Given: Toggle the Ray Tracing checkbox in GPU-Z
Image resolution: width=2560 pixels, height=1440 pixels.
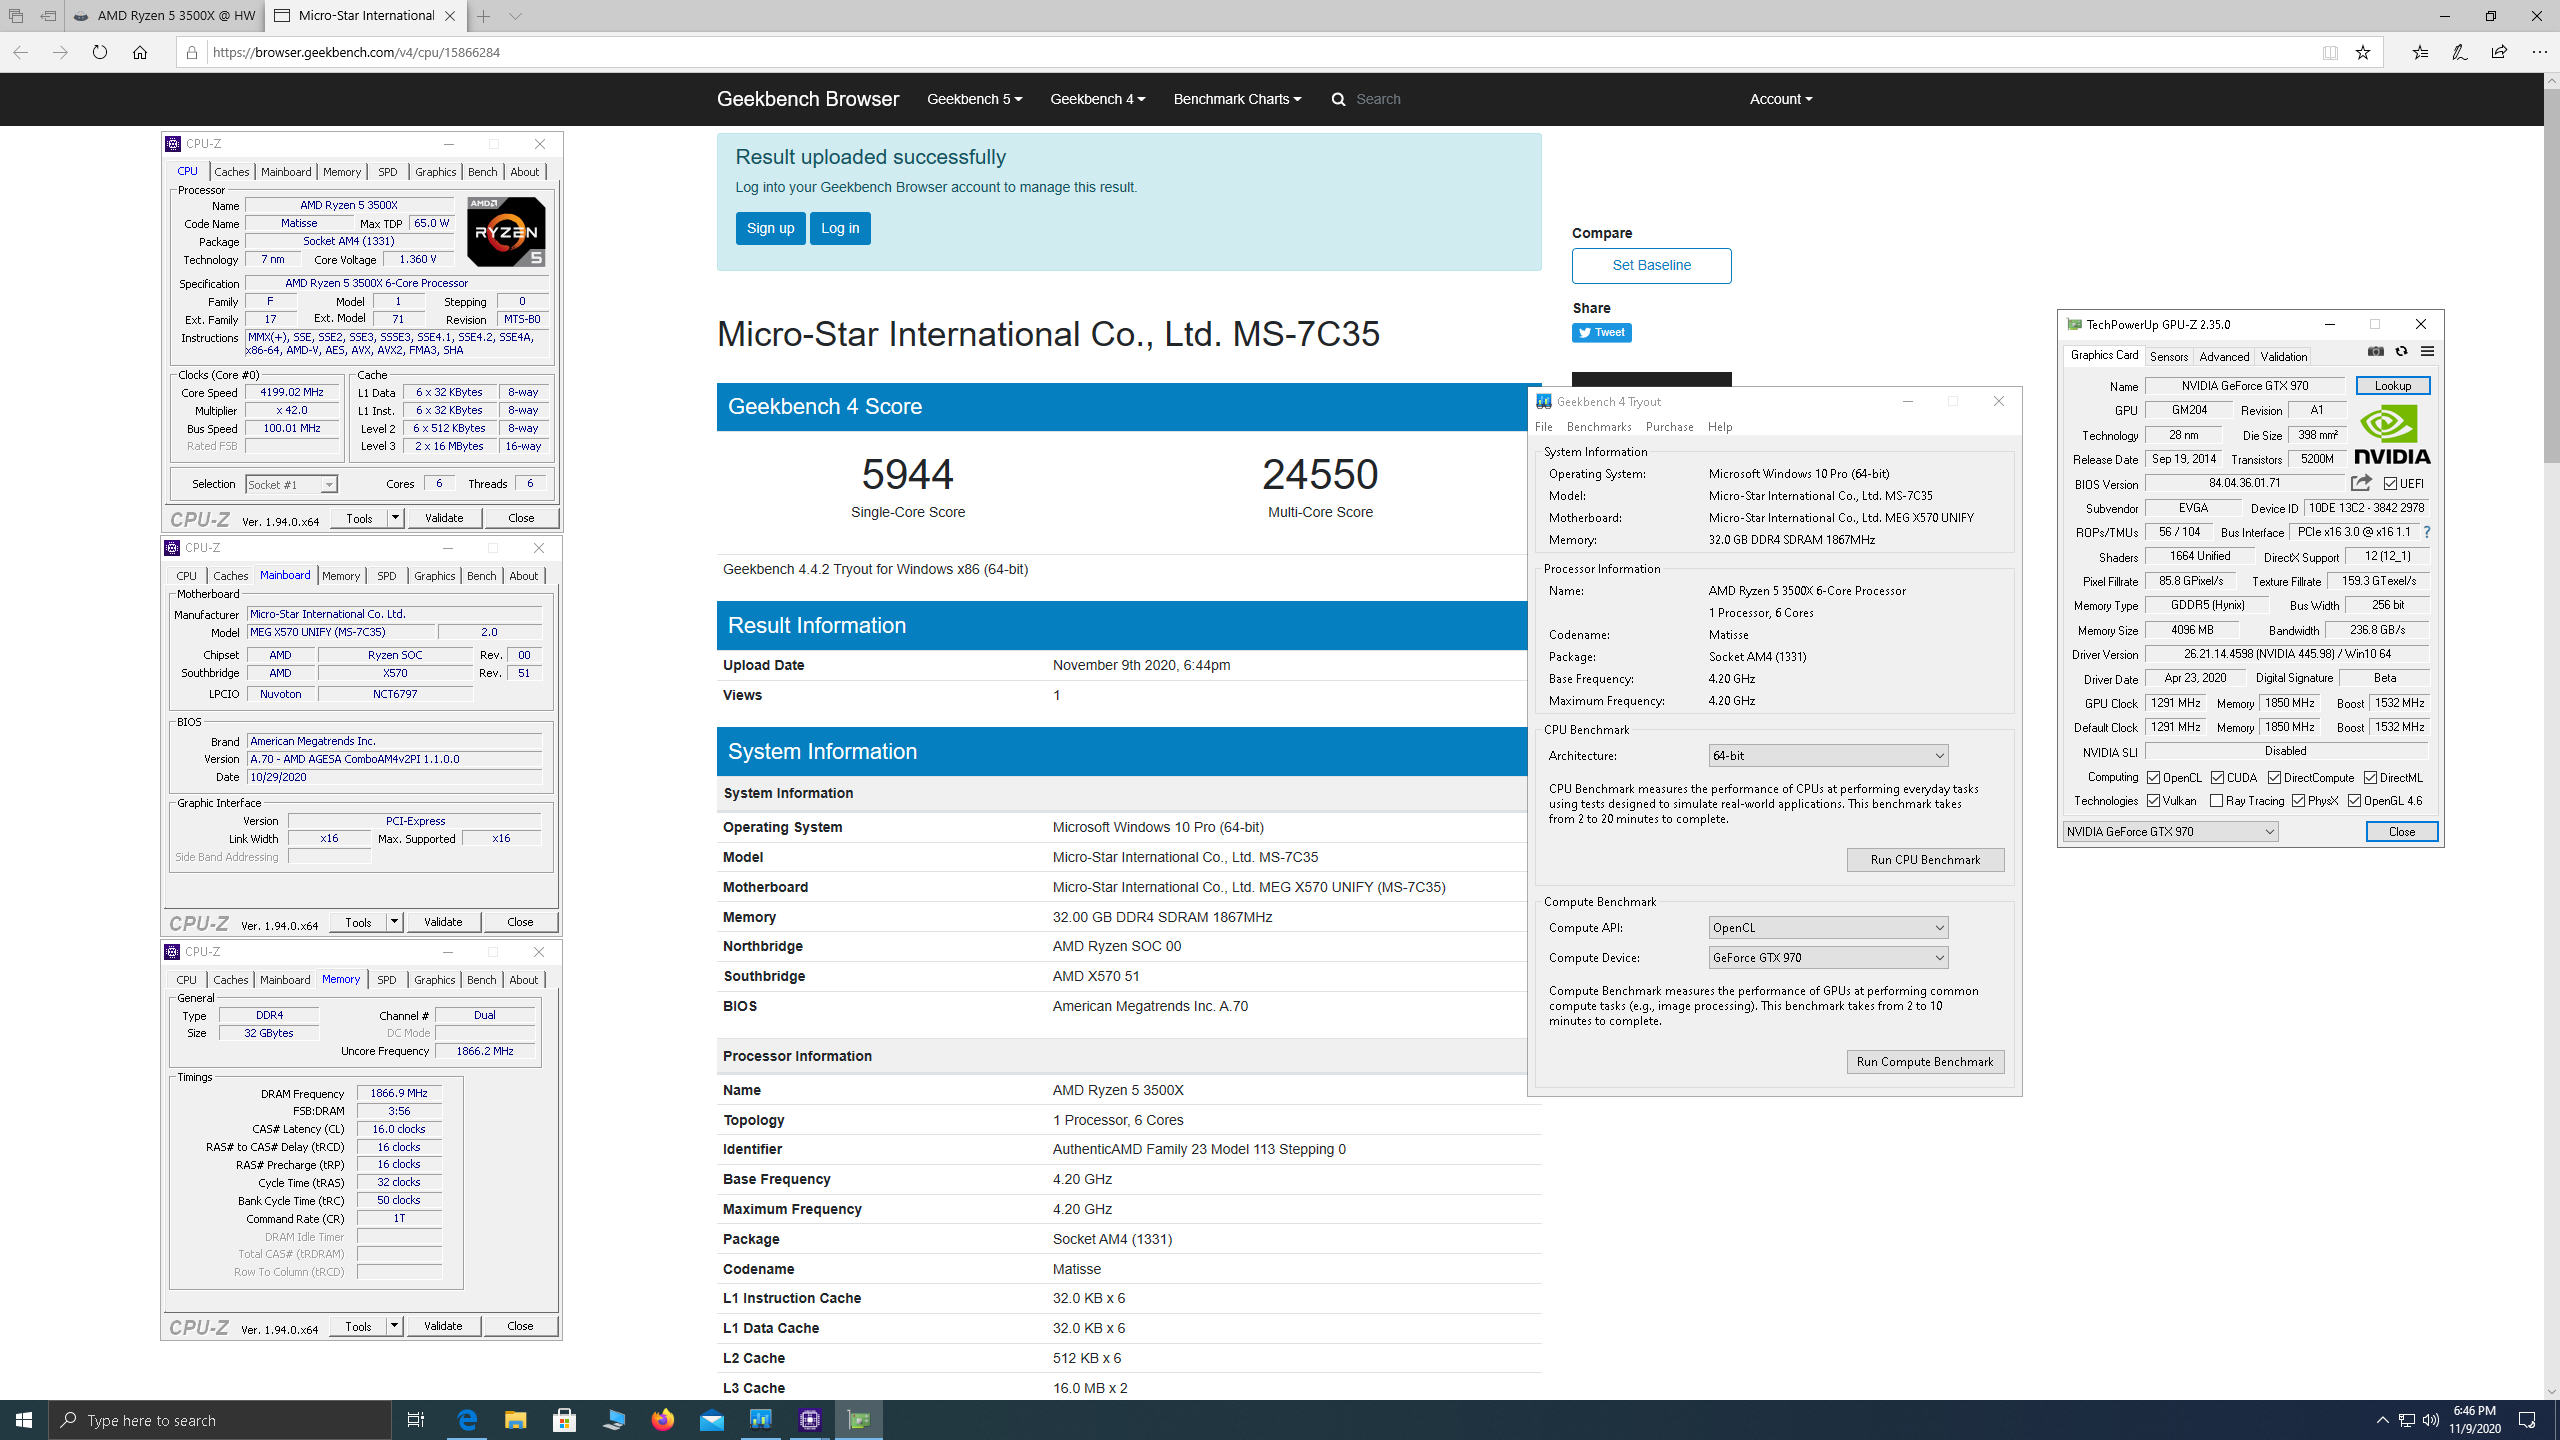Looking at the screenshot, I should 2216,800.
